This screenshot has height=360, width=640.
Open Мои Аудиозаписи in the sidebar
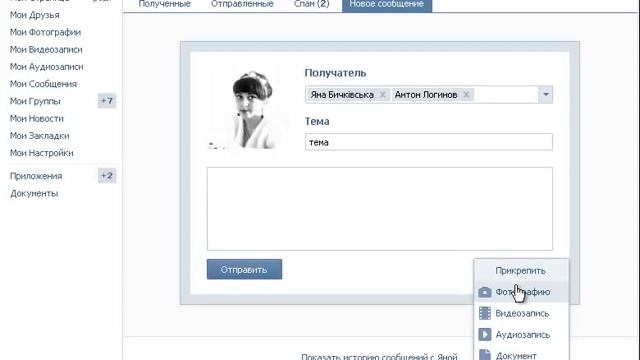coord(47,67)
